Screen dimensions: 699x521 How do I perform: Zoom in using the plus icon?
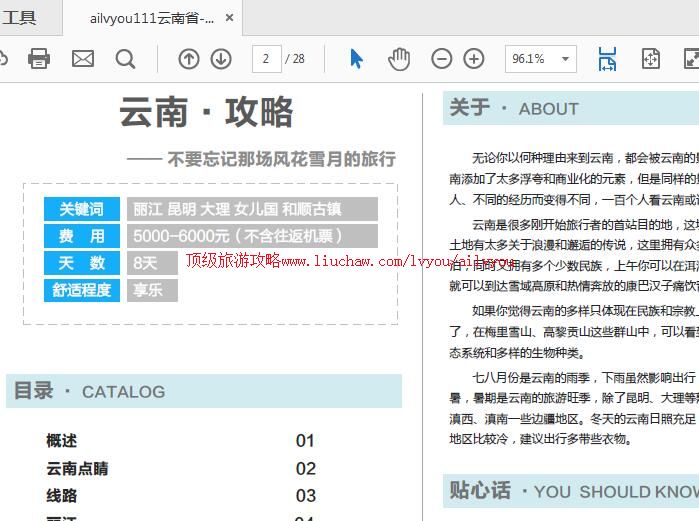point(474,59)
